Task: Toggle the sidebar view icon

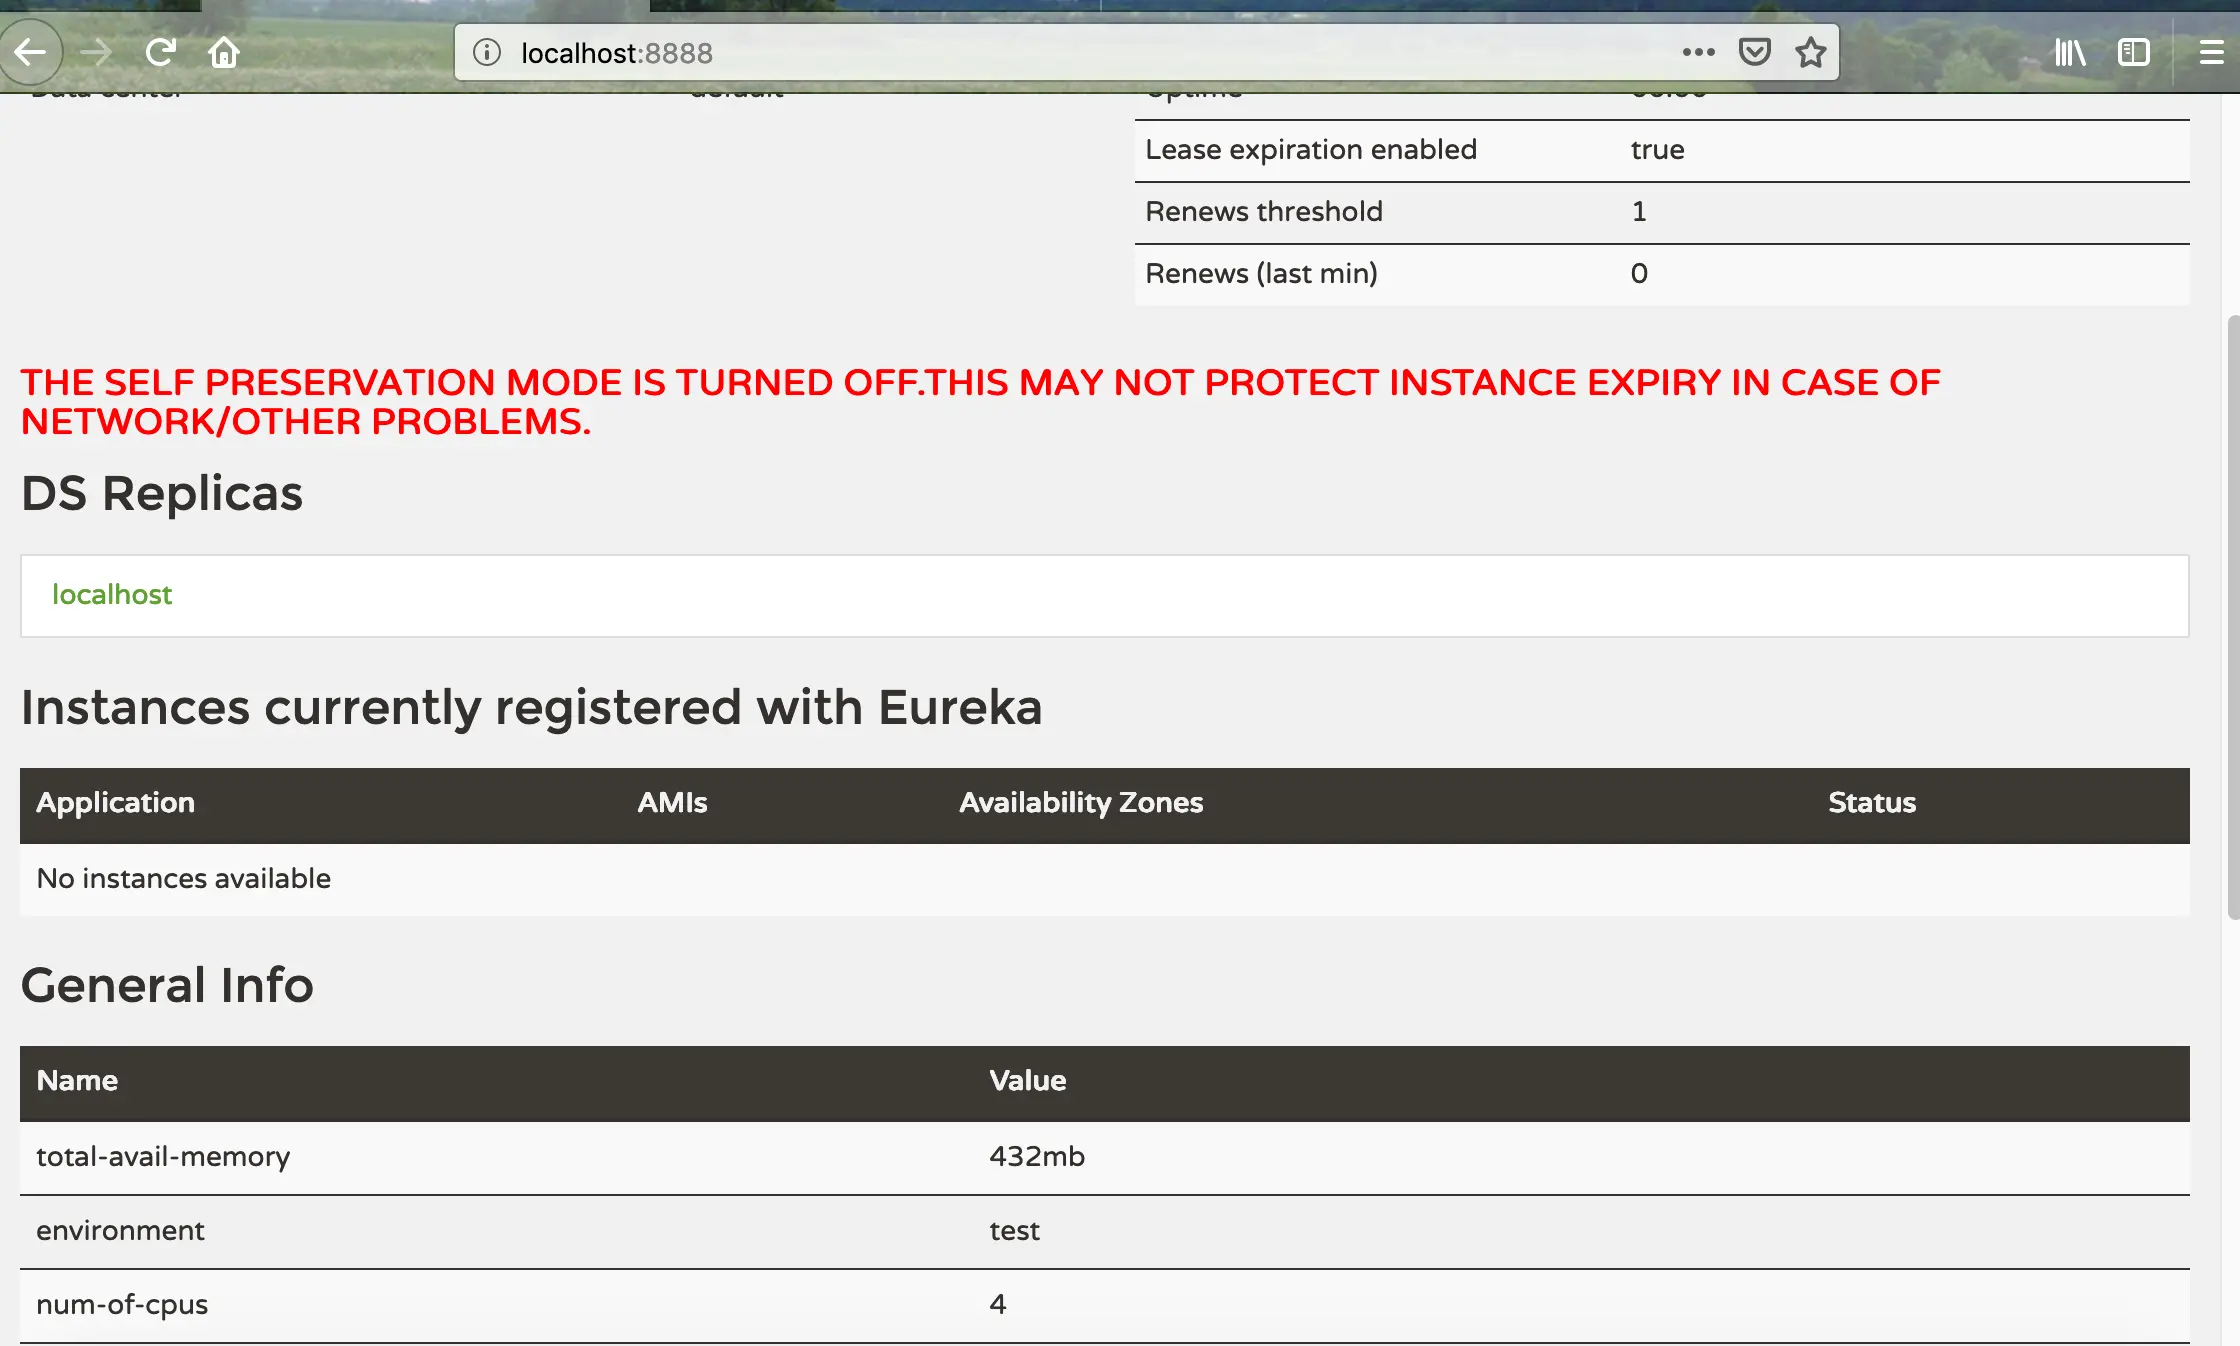Action: click(2133, 52)
